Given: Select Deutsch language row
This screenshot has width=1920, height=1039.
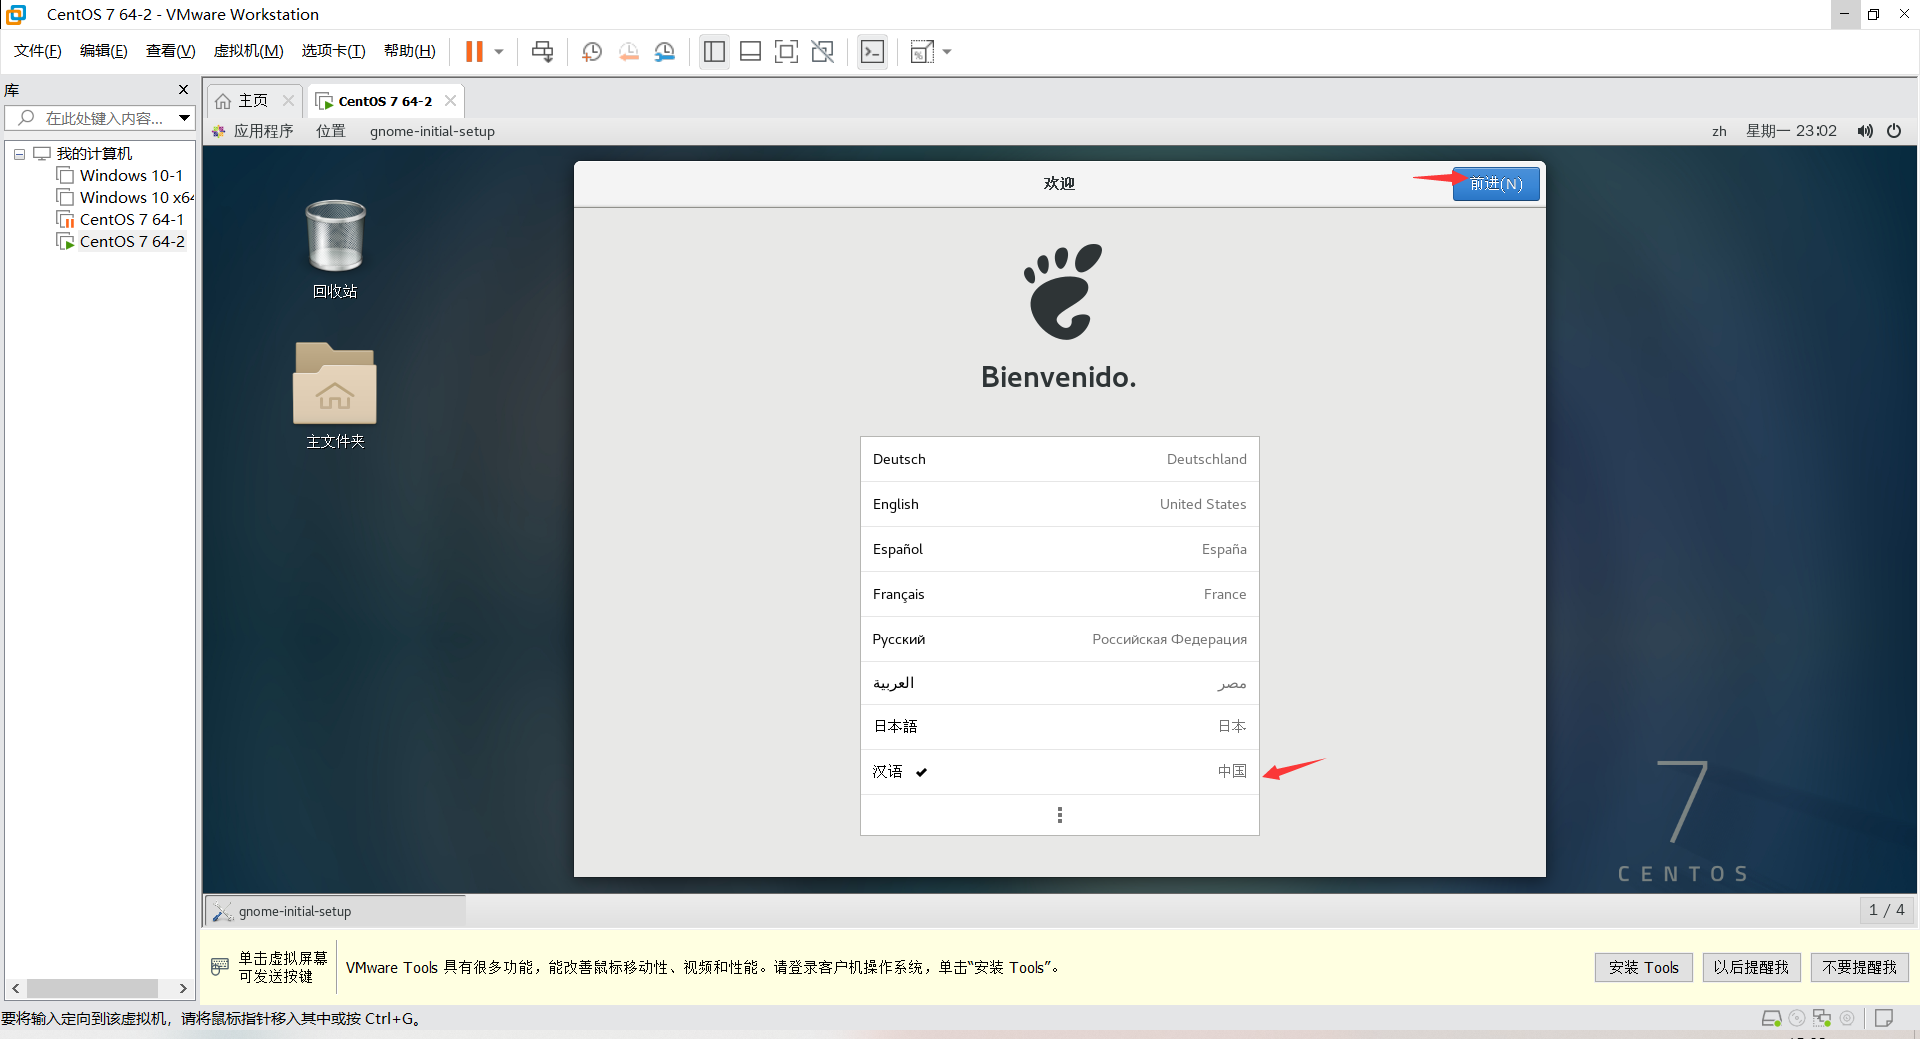Looking at the screenshot, I should [x=1059, y=459].
